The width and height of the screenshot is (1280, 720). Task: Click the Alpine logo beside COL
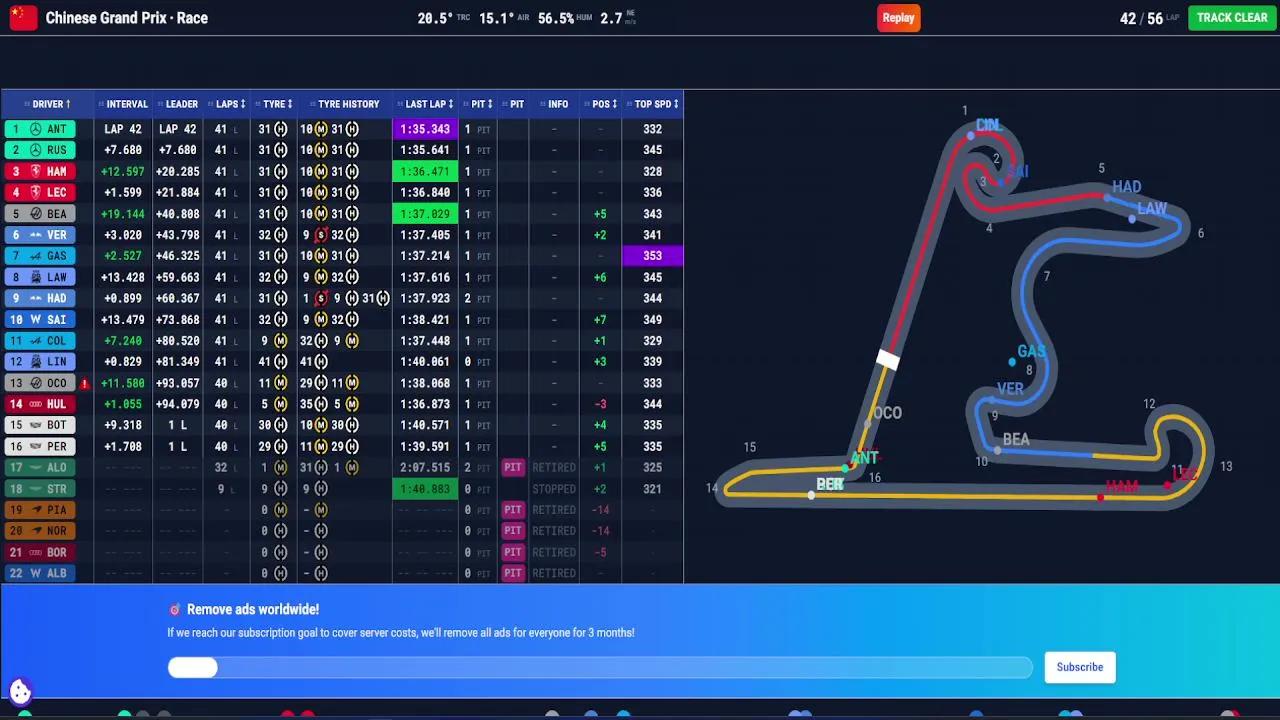click(x=35, y=341)
